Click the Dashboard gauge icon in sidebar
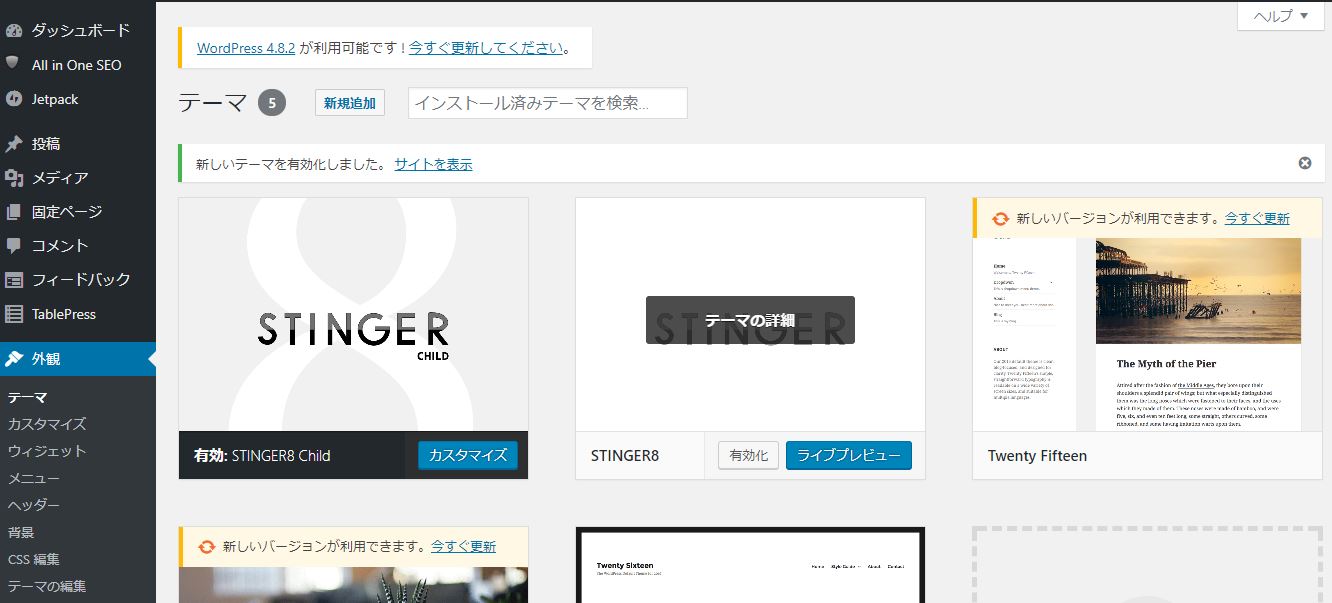Viewport: 1332px width, 603px height. [x=14, y=31]
